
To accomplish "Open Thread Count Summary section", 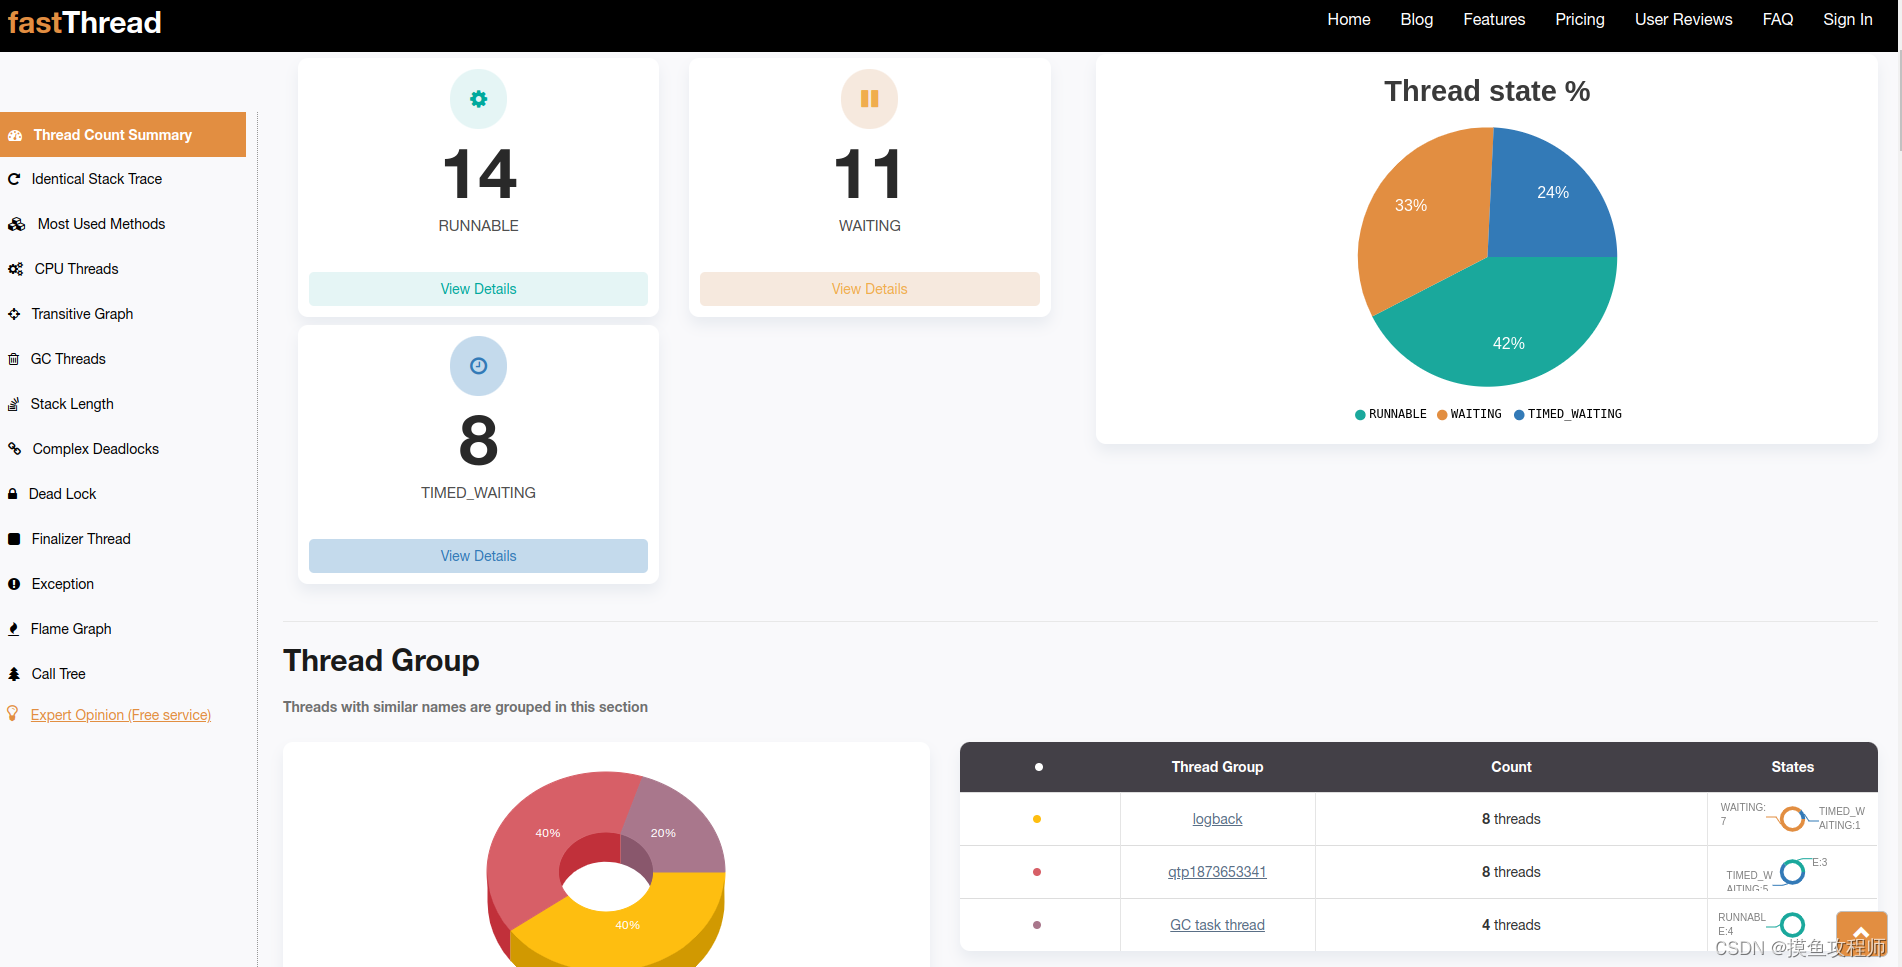I will tap(123, 135).
